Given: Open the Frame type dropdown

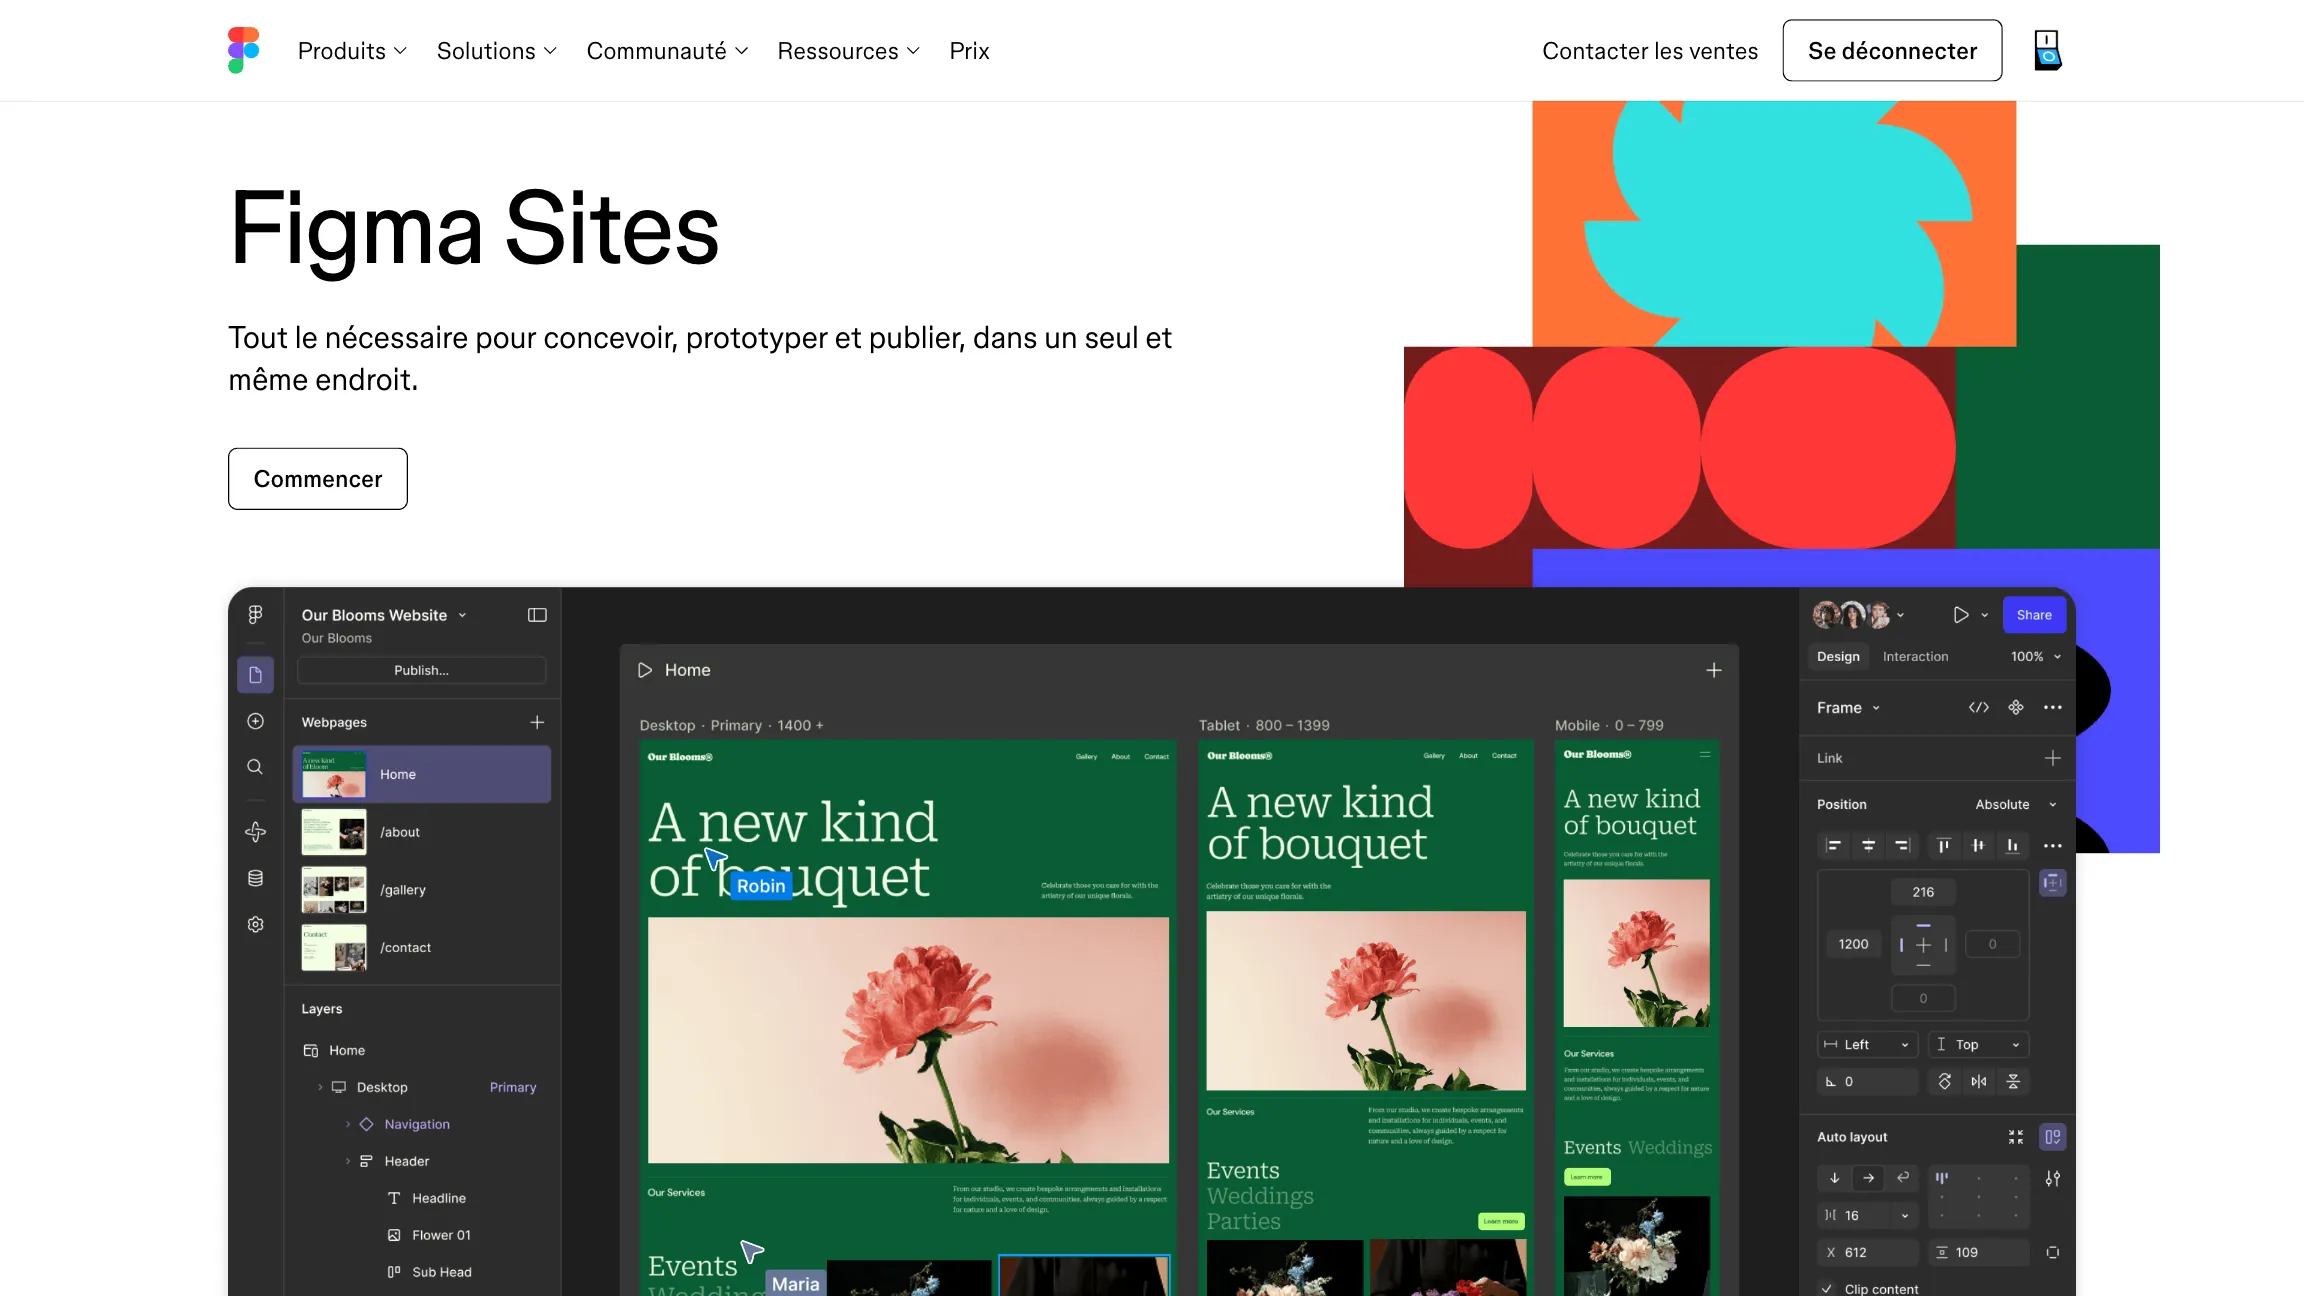Looking at the screenshot, I should [x=1849, y=707].
